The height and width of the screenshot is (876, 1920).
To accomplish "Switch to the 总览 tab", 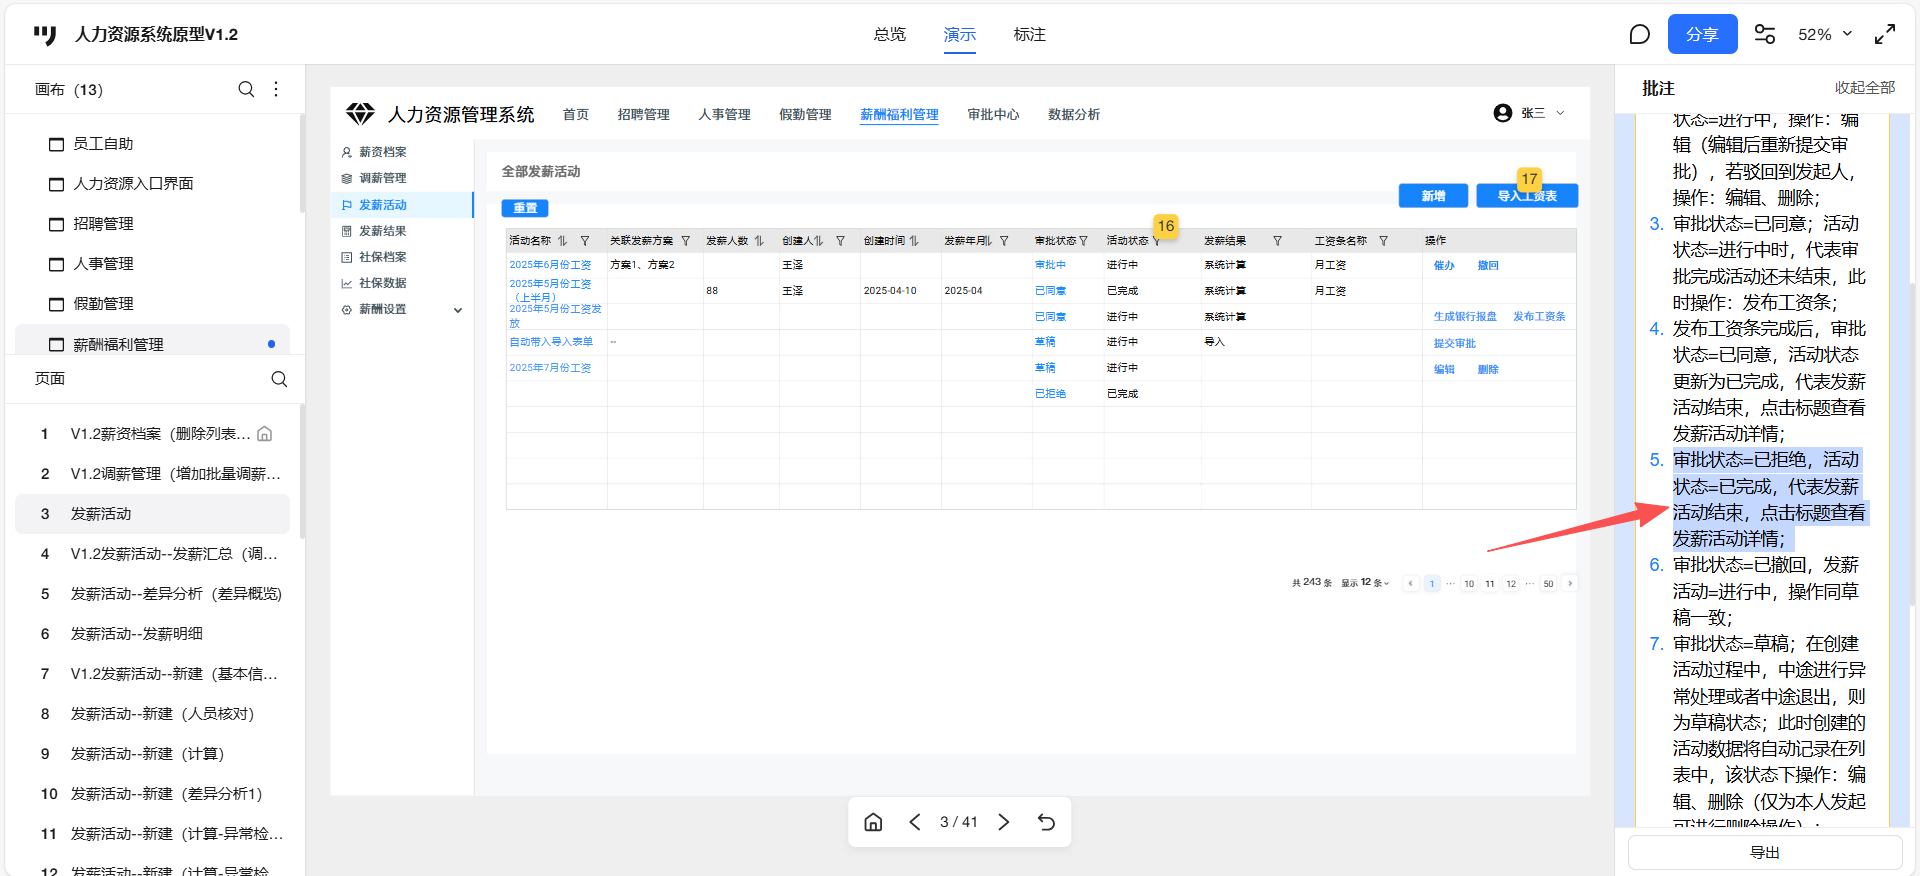I will (x=889, y=35).
